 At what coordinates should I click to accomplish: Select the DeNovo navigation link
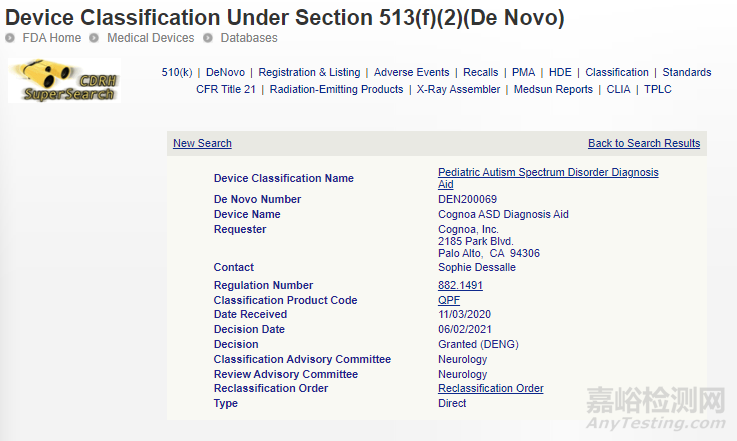point(225,72)
